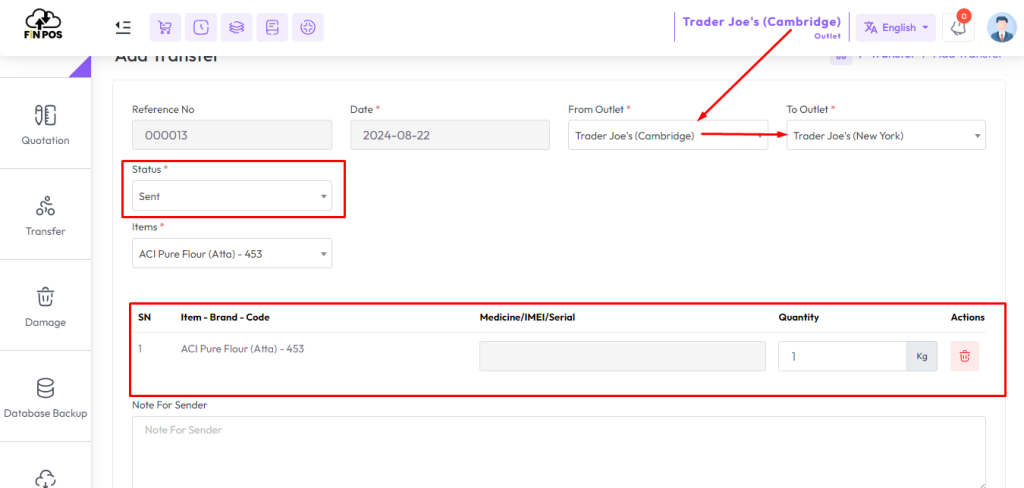Click 'ACI Pure Flour (Atta) - 453' table cell
1024x488 pixels.
[242, 349]
